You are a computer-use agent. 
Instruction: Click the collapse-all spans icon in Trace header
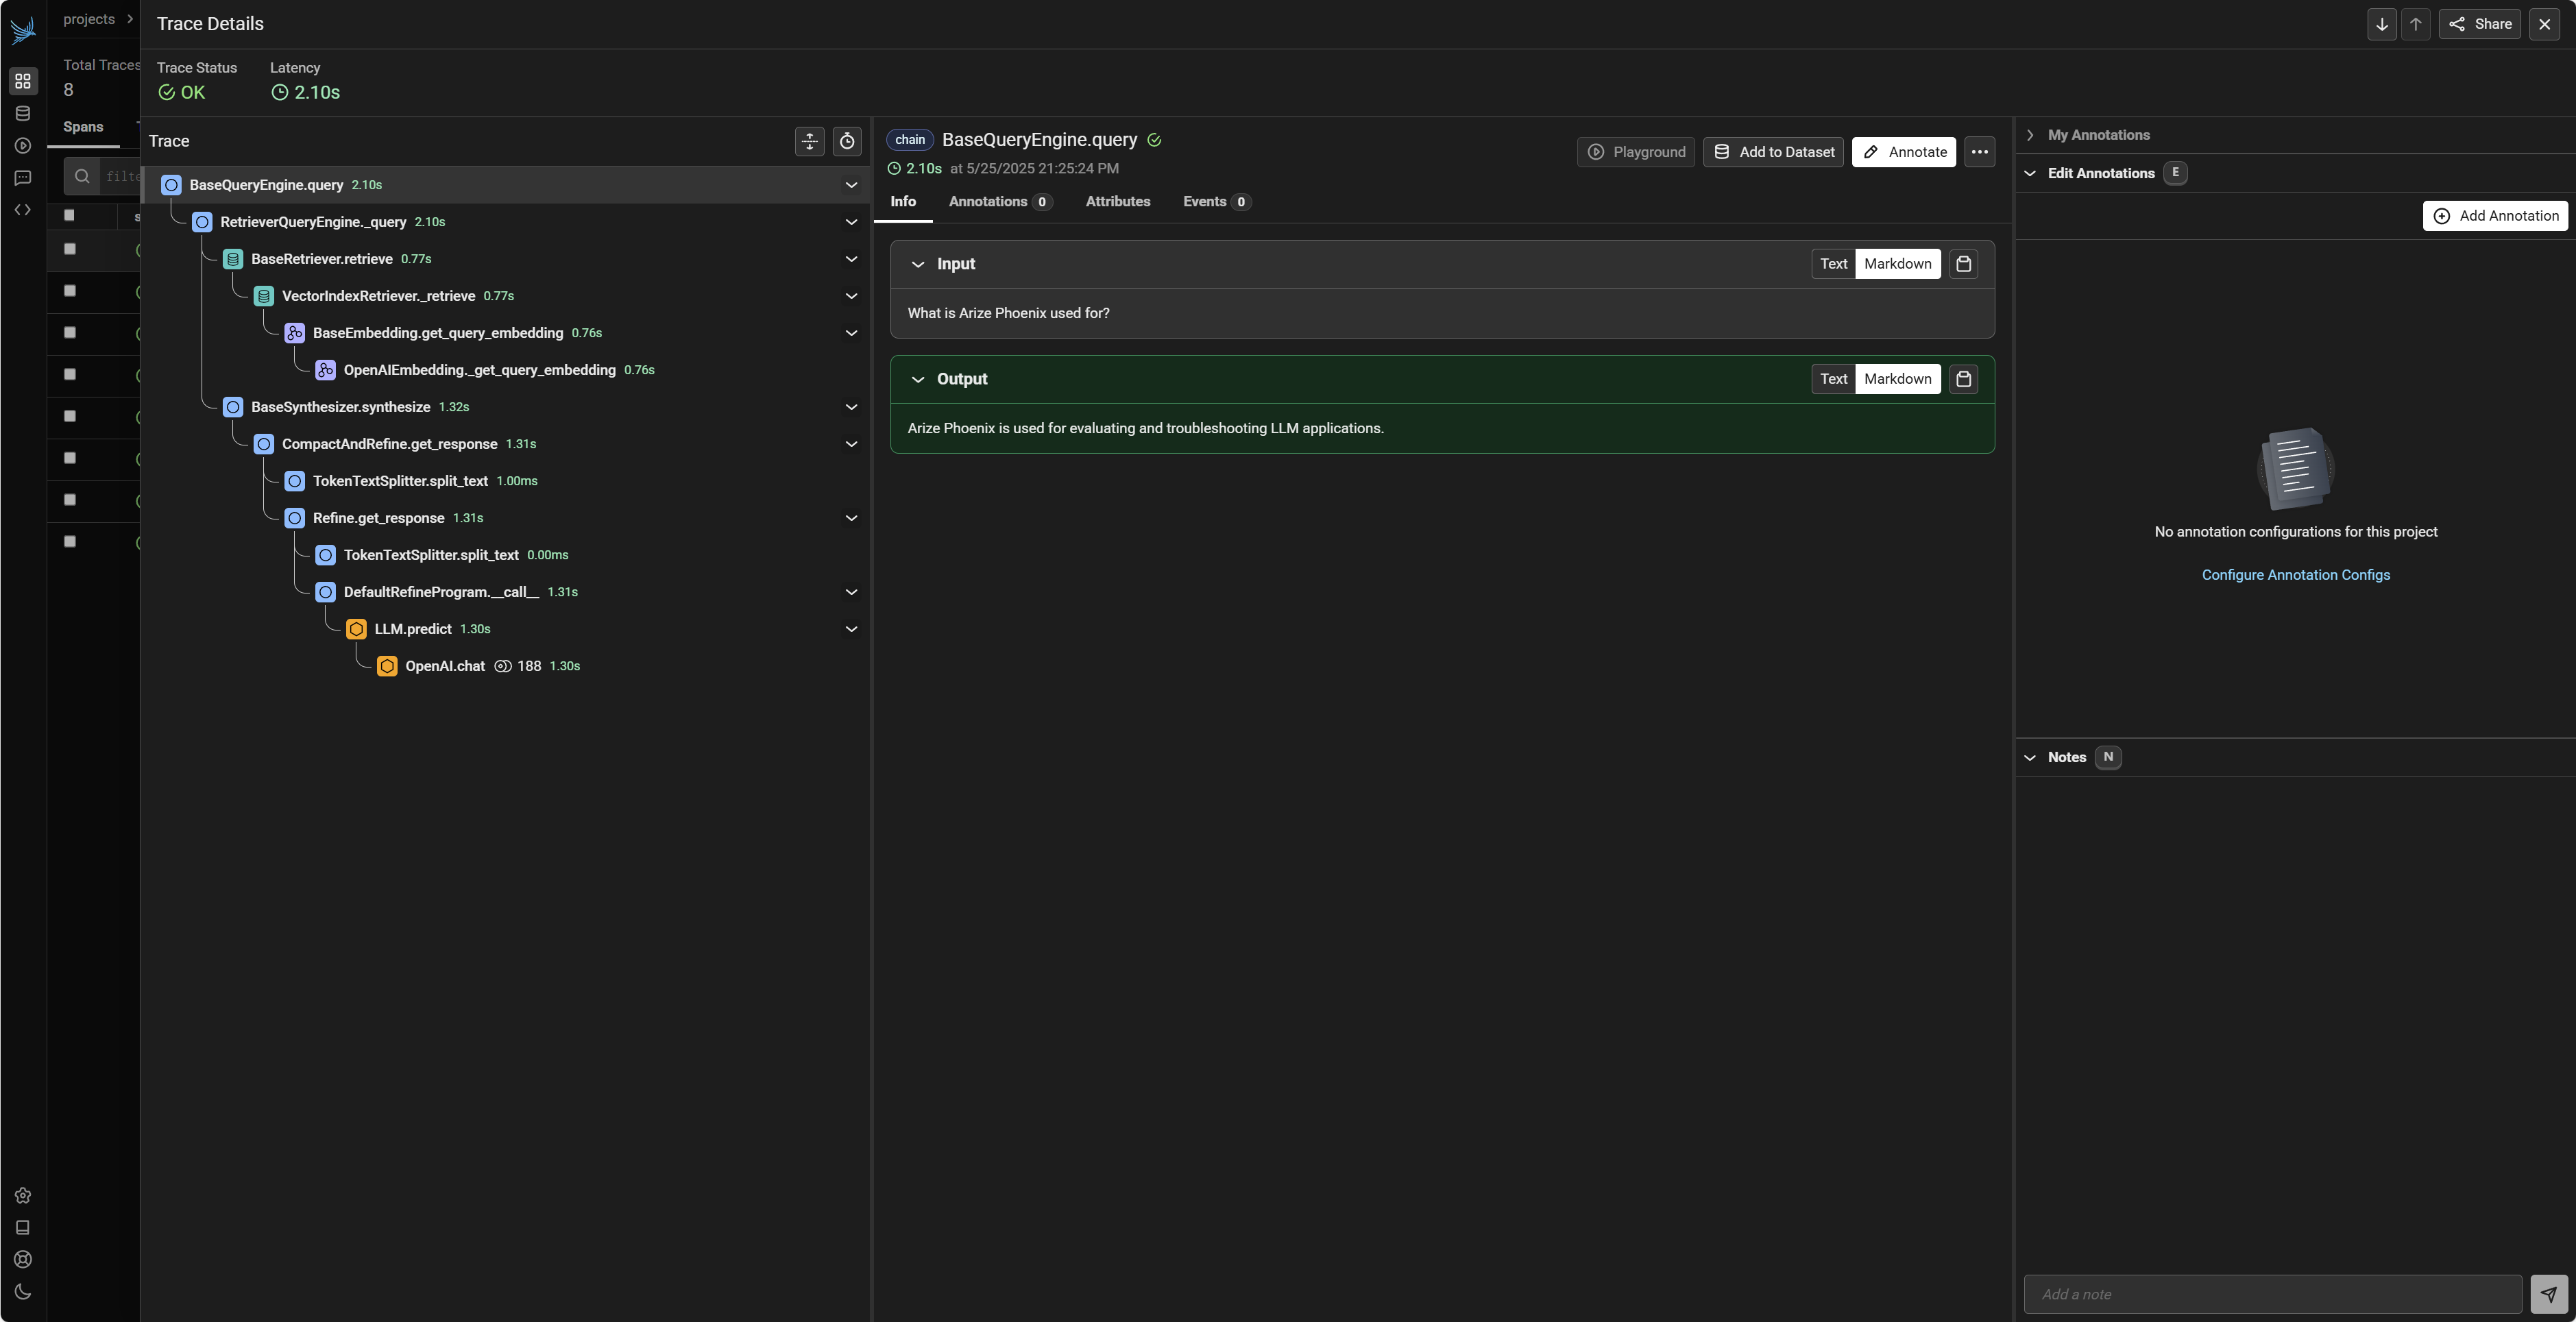coord(809,141)
